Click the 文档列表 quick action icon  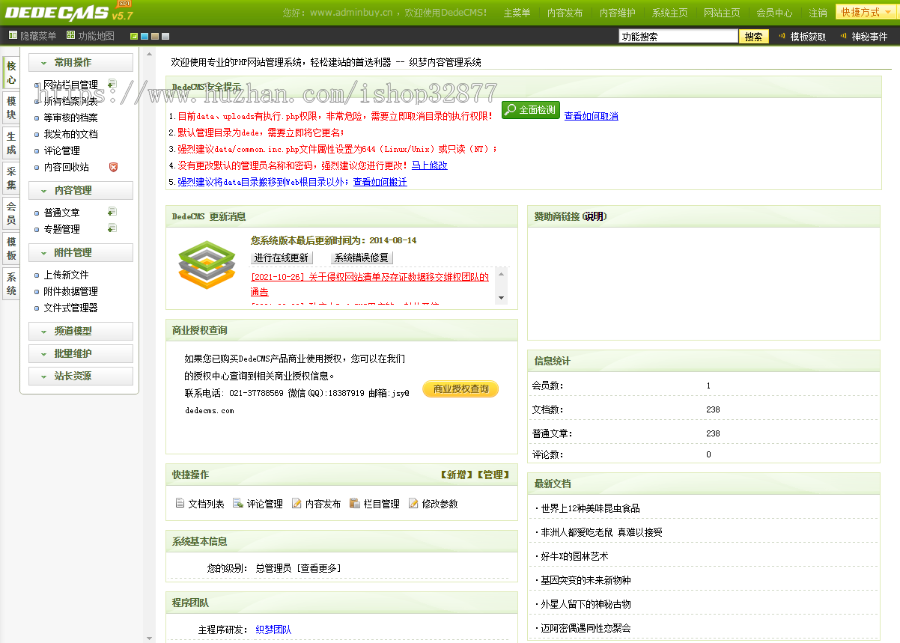[180, 503]
